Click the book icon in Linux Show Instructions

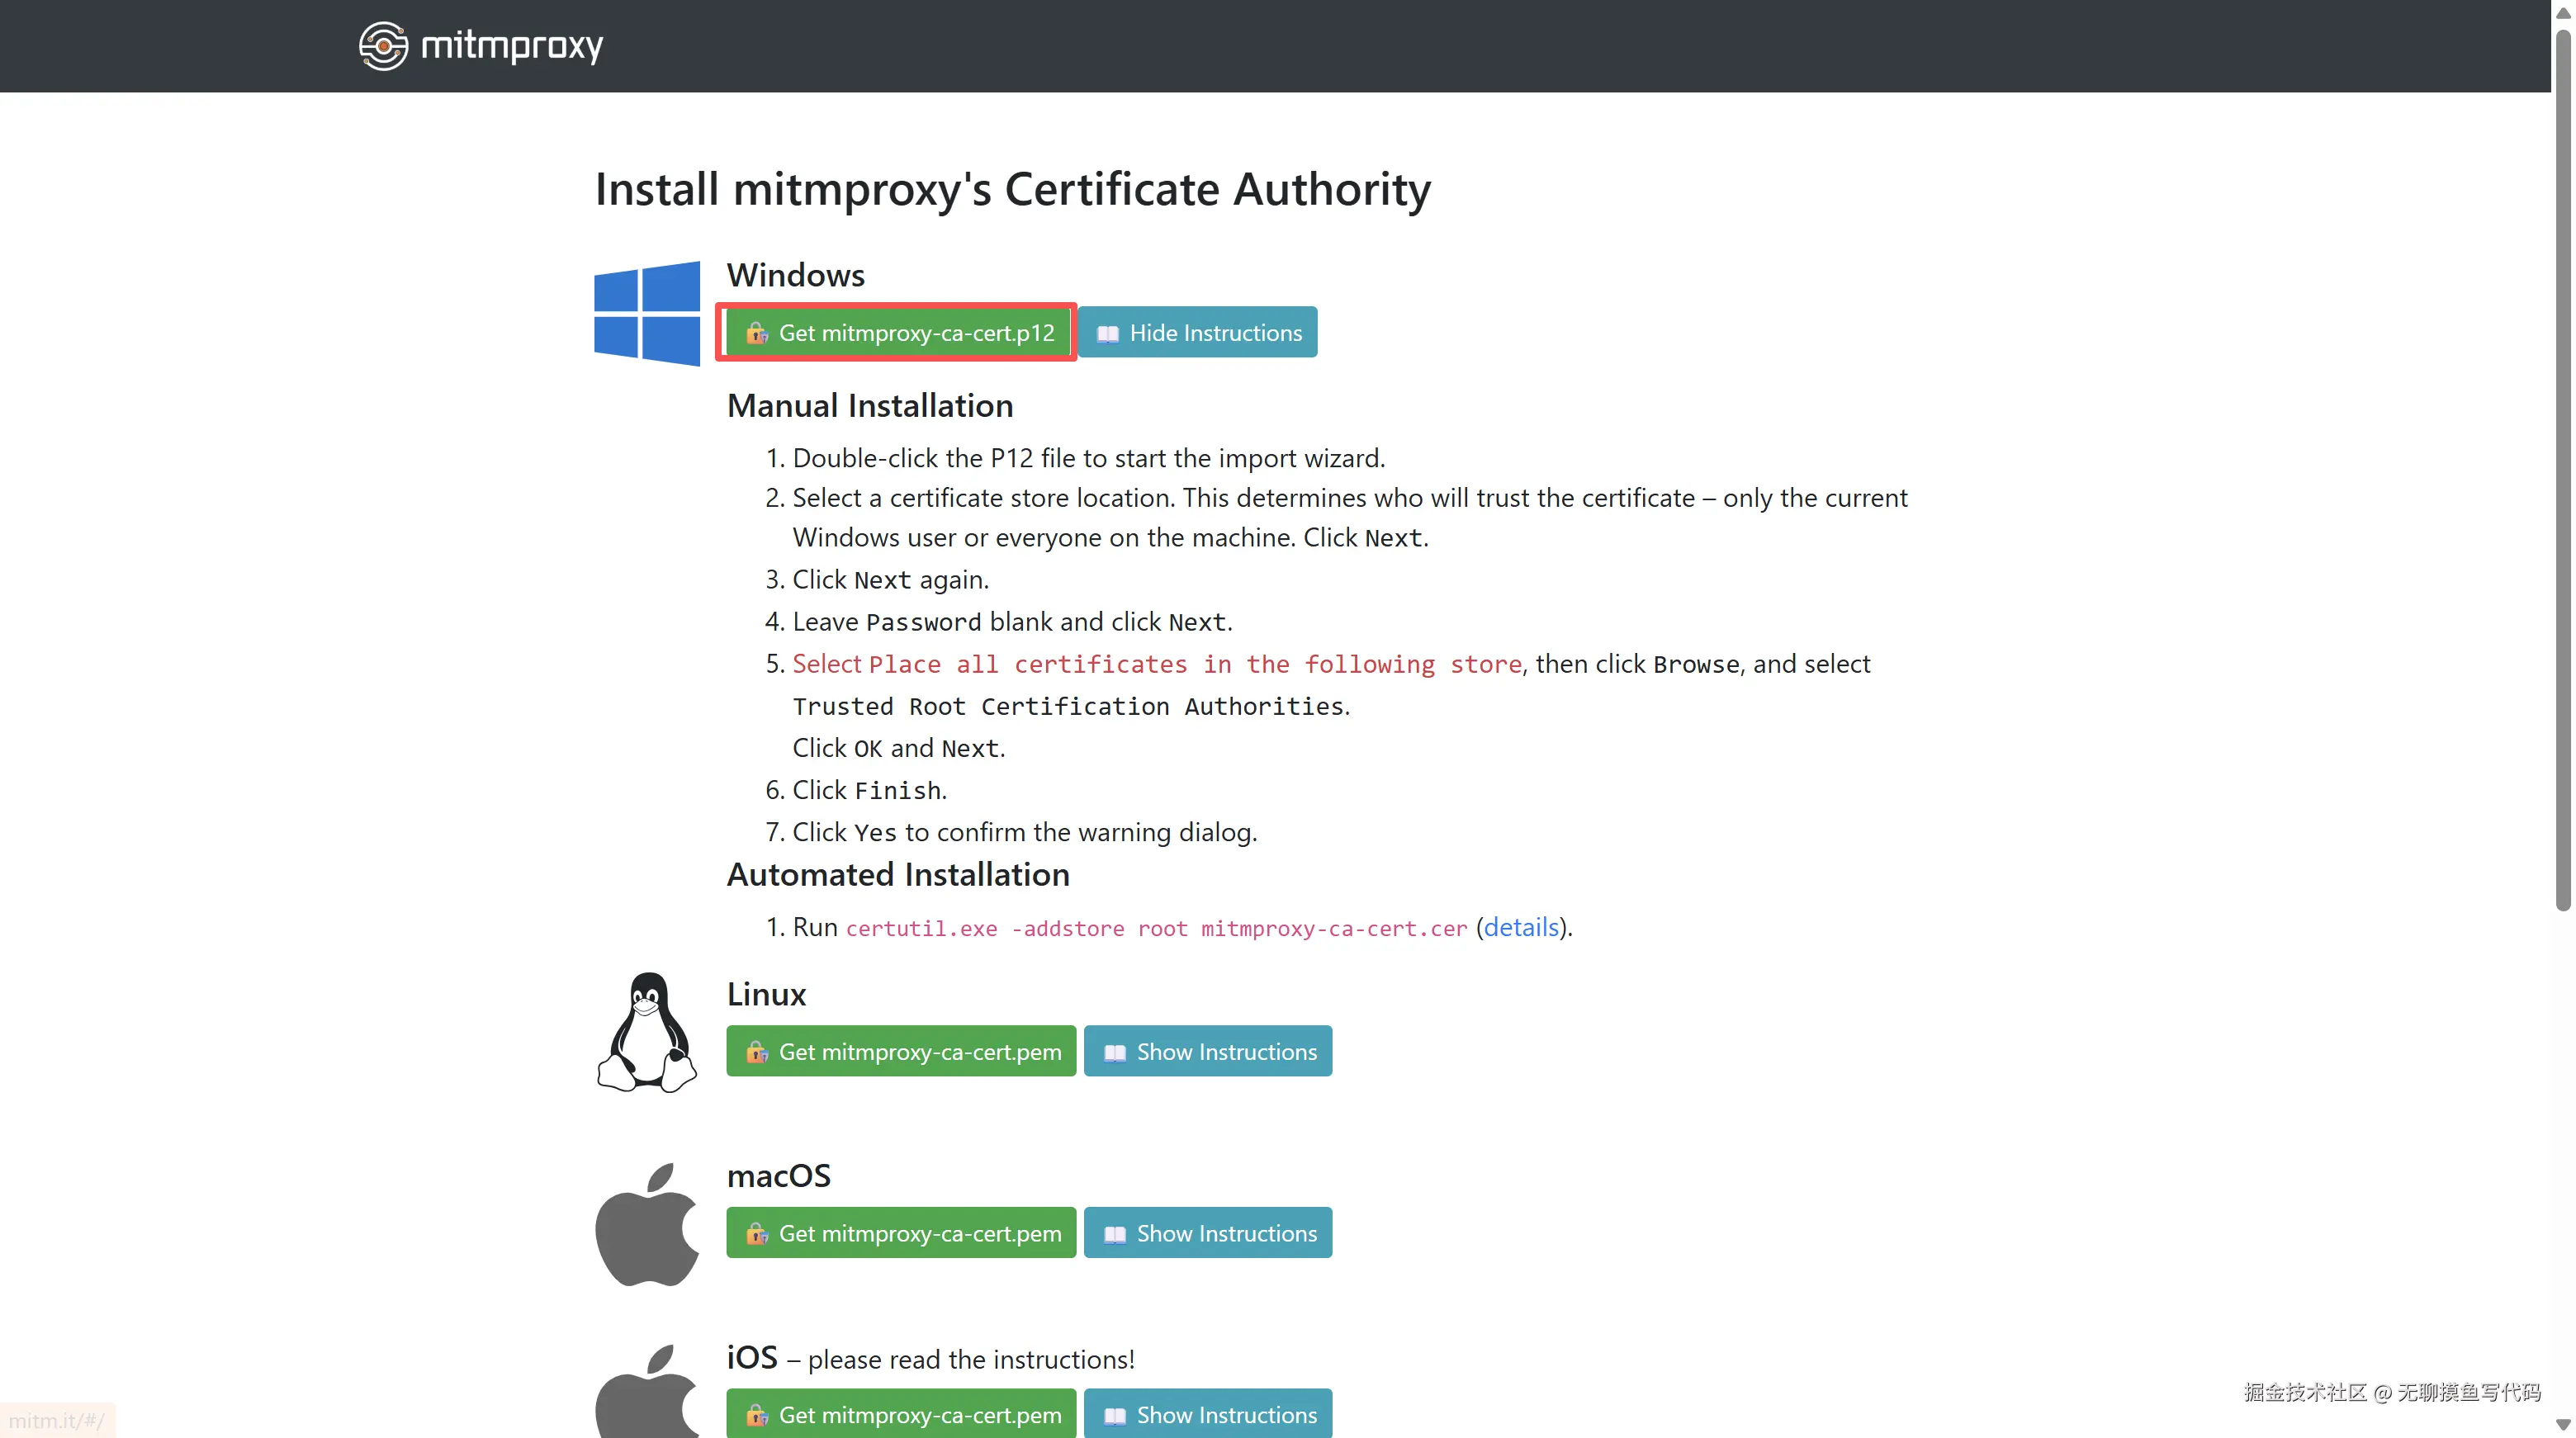(x=1114, y=1053)
